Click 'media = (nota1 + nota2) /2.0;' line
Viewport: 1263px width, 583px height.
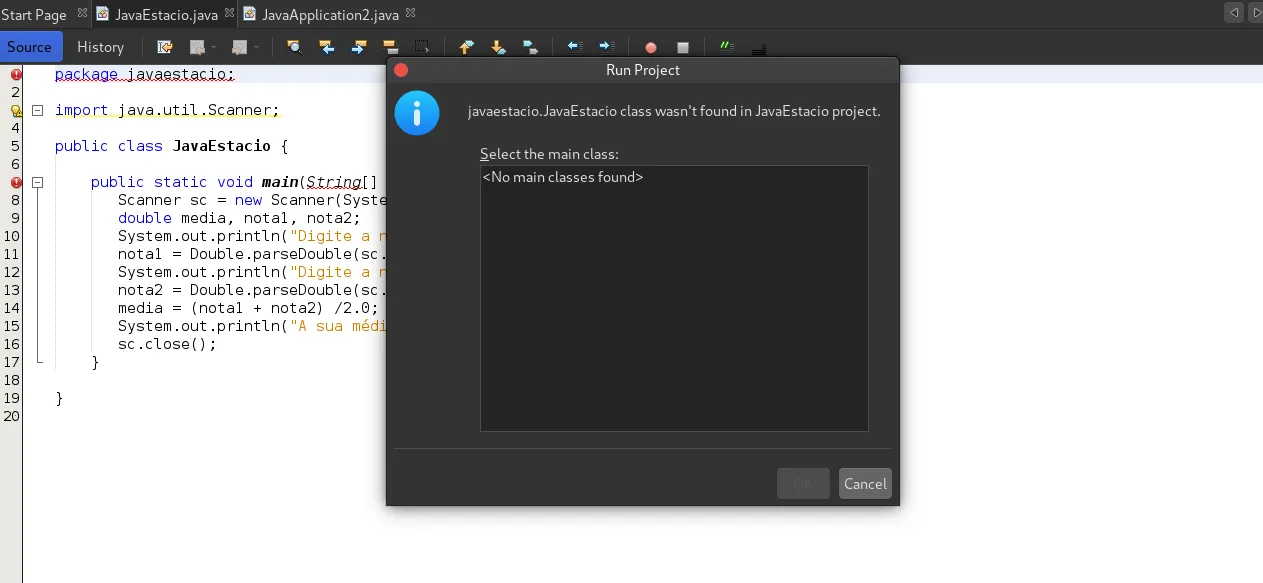[248, 308]
